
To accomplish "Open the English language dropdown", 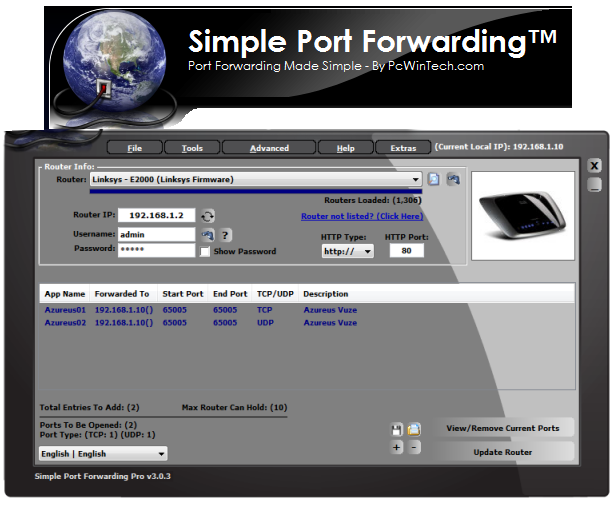I will (x=103, y=454).
